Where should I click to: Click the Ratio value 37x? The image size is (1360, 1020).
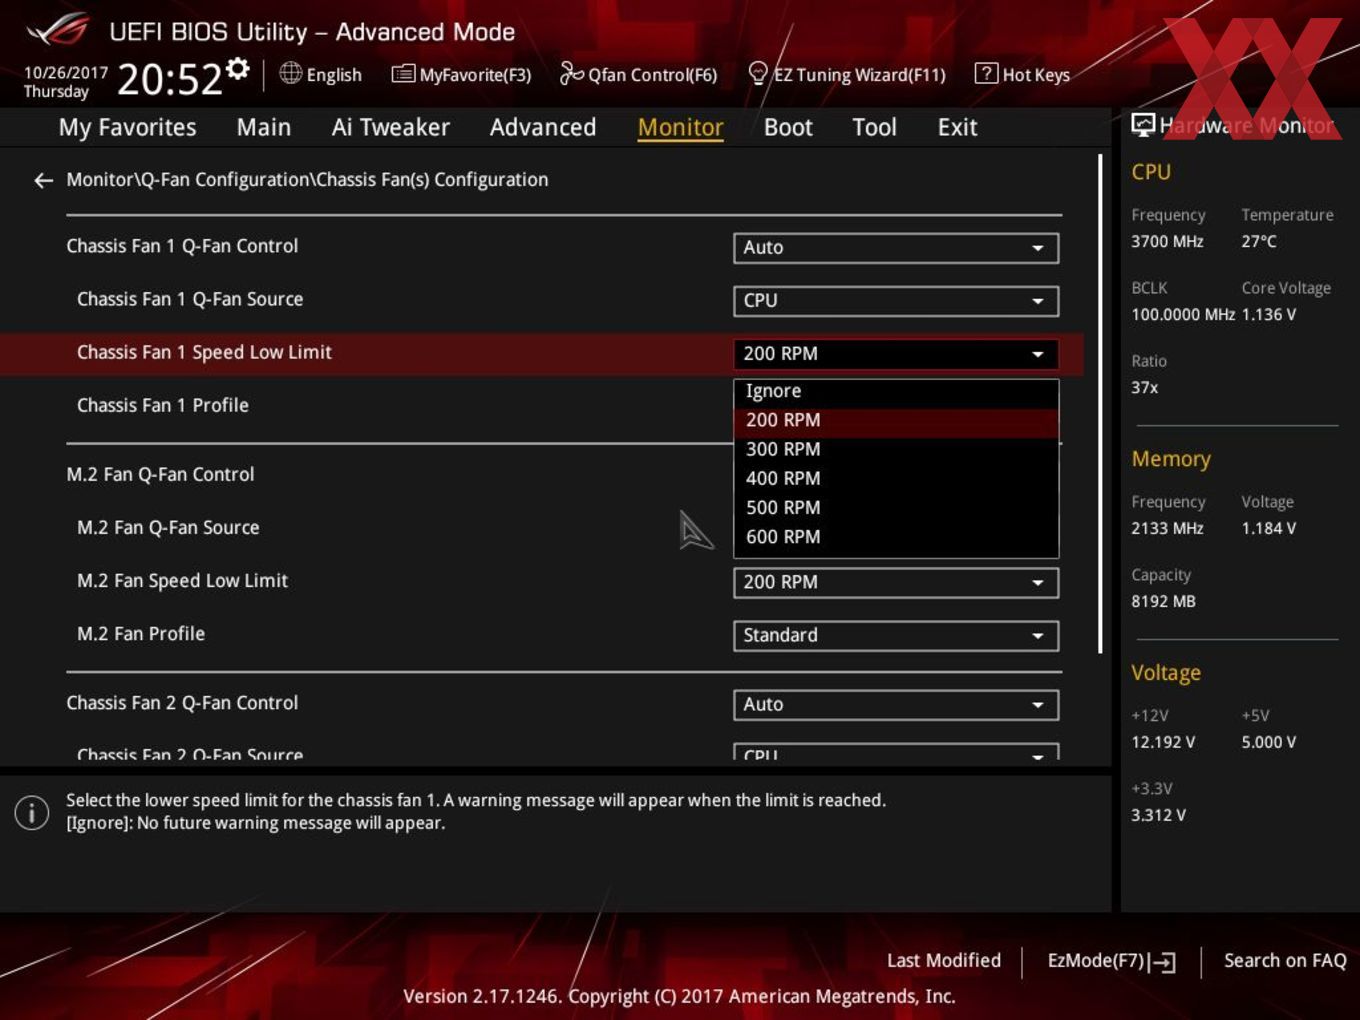[1145, 387]
